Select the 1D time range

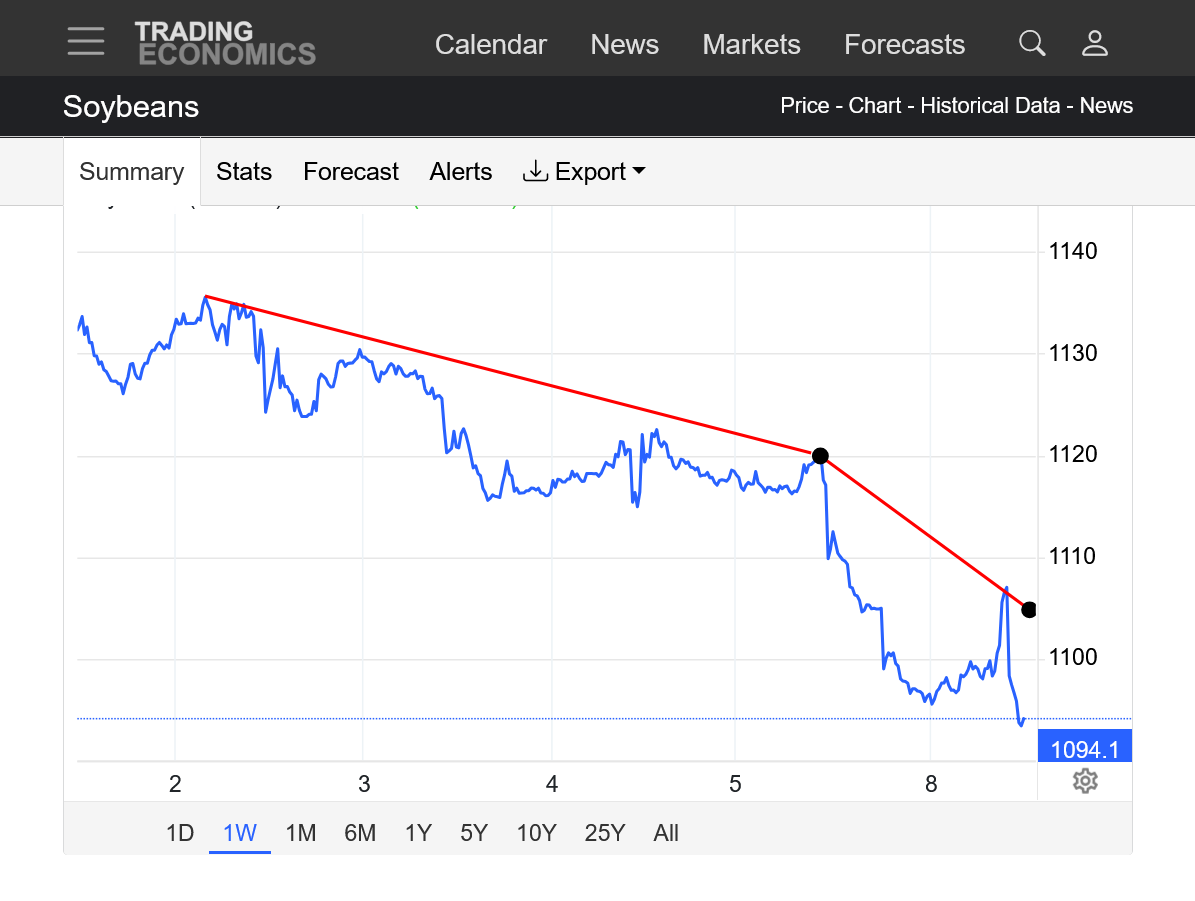(180, 833)
